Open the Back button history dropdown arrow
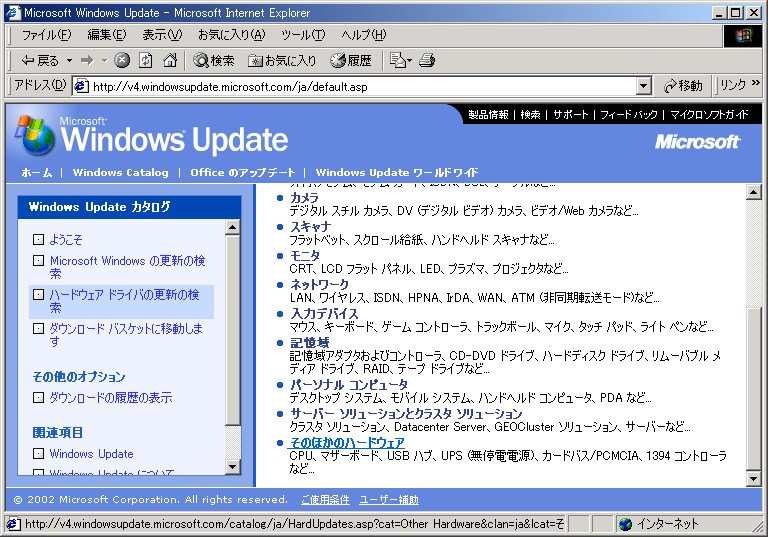Viewport: 768px width, 537px height. pos(69,61)
